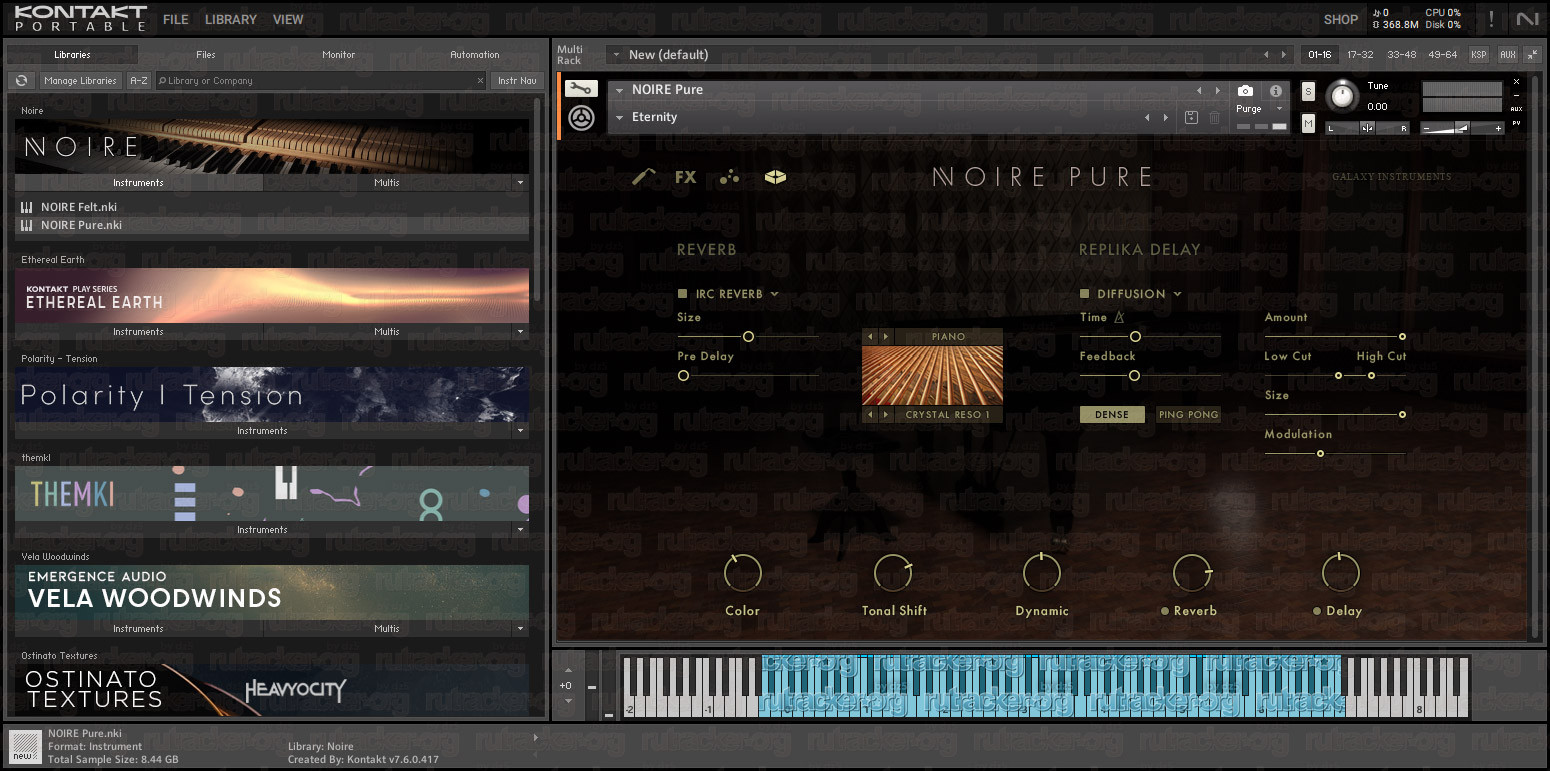Select previous impulse before CRYSTAL RESO 1
The width and height of the screenshot is (1550, 771).
click(870, 415)
